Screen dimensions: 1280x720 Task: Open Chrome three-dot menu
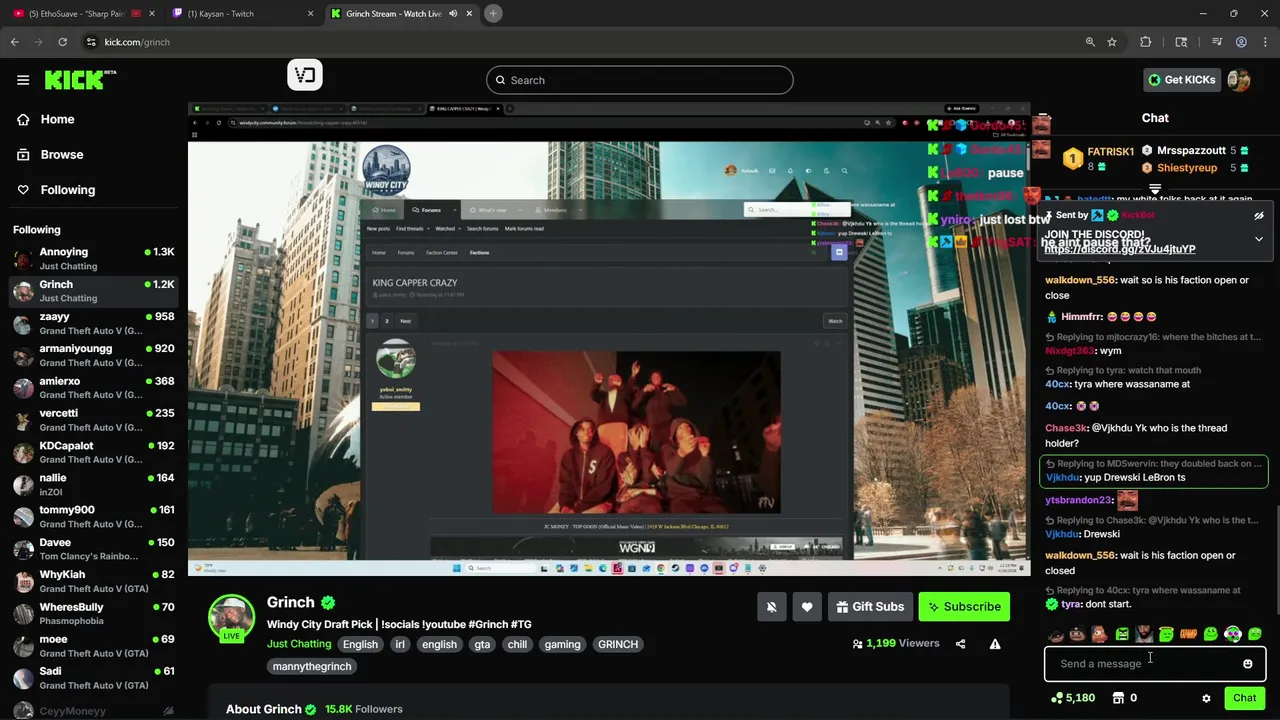(1265, 42)
